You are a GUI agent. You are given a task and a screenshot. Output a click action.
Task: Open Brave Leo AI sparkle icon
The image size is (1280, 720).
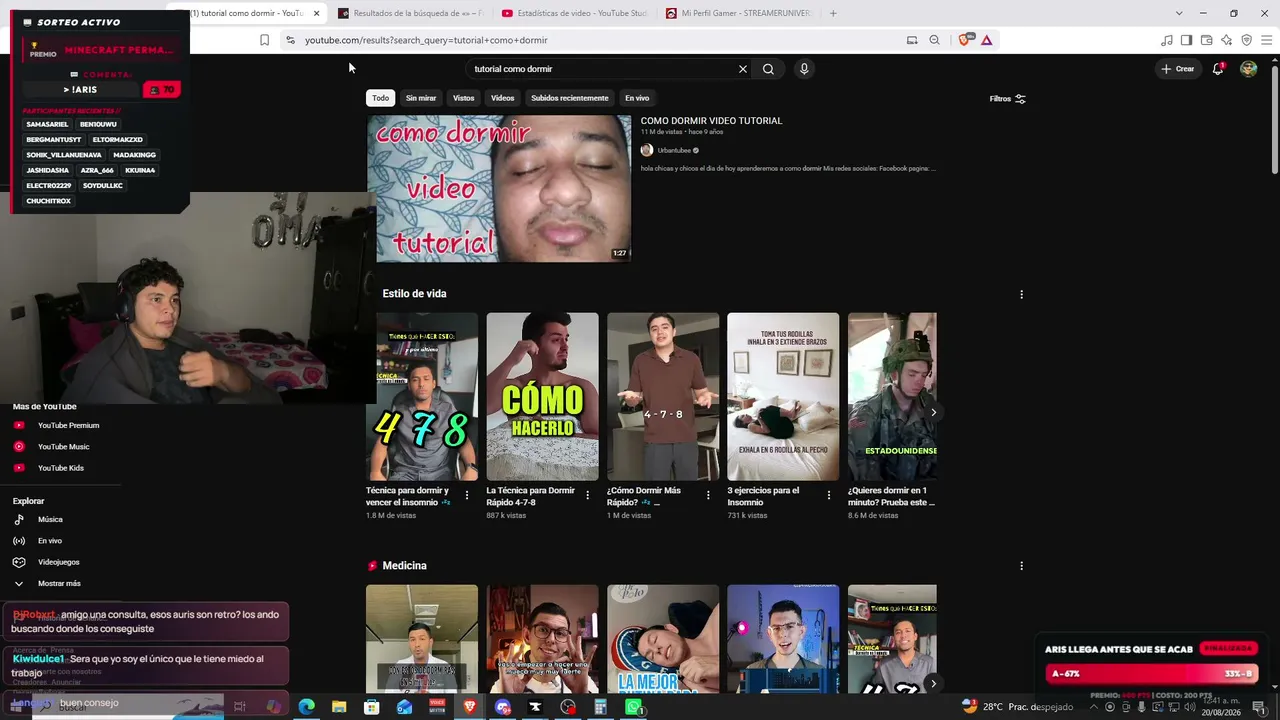(x=1226, y=40)
